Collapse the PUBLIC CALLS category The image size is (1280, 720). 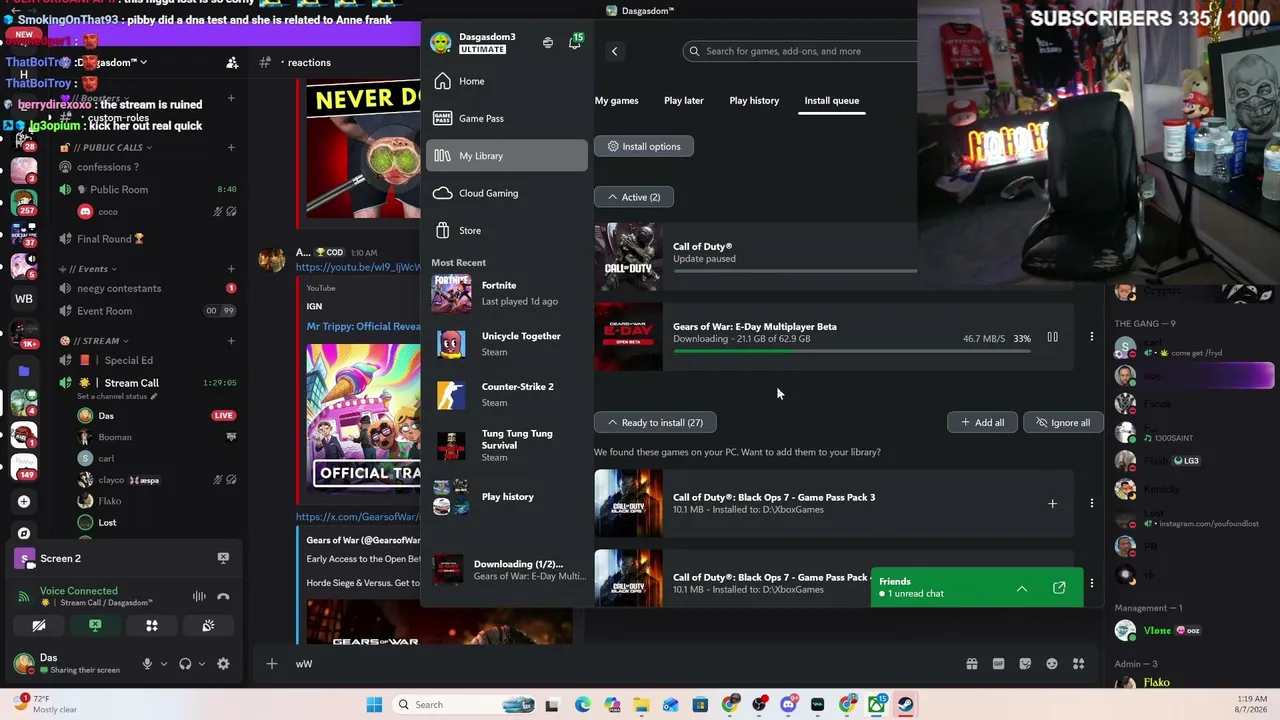point(107,148)
